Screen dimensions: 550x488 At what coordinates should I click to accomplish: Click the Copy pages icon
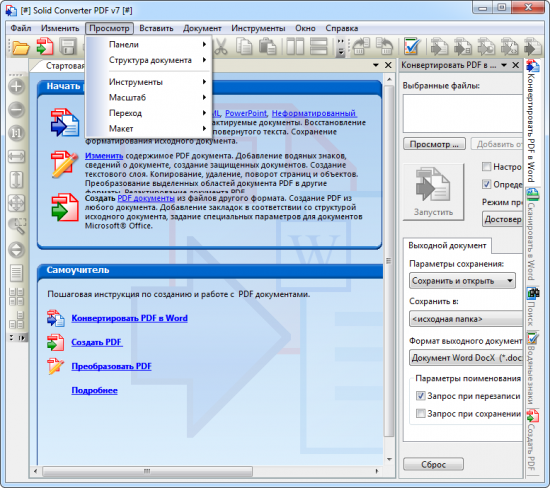(x=243, y=47)
